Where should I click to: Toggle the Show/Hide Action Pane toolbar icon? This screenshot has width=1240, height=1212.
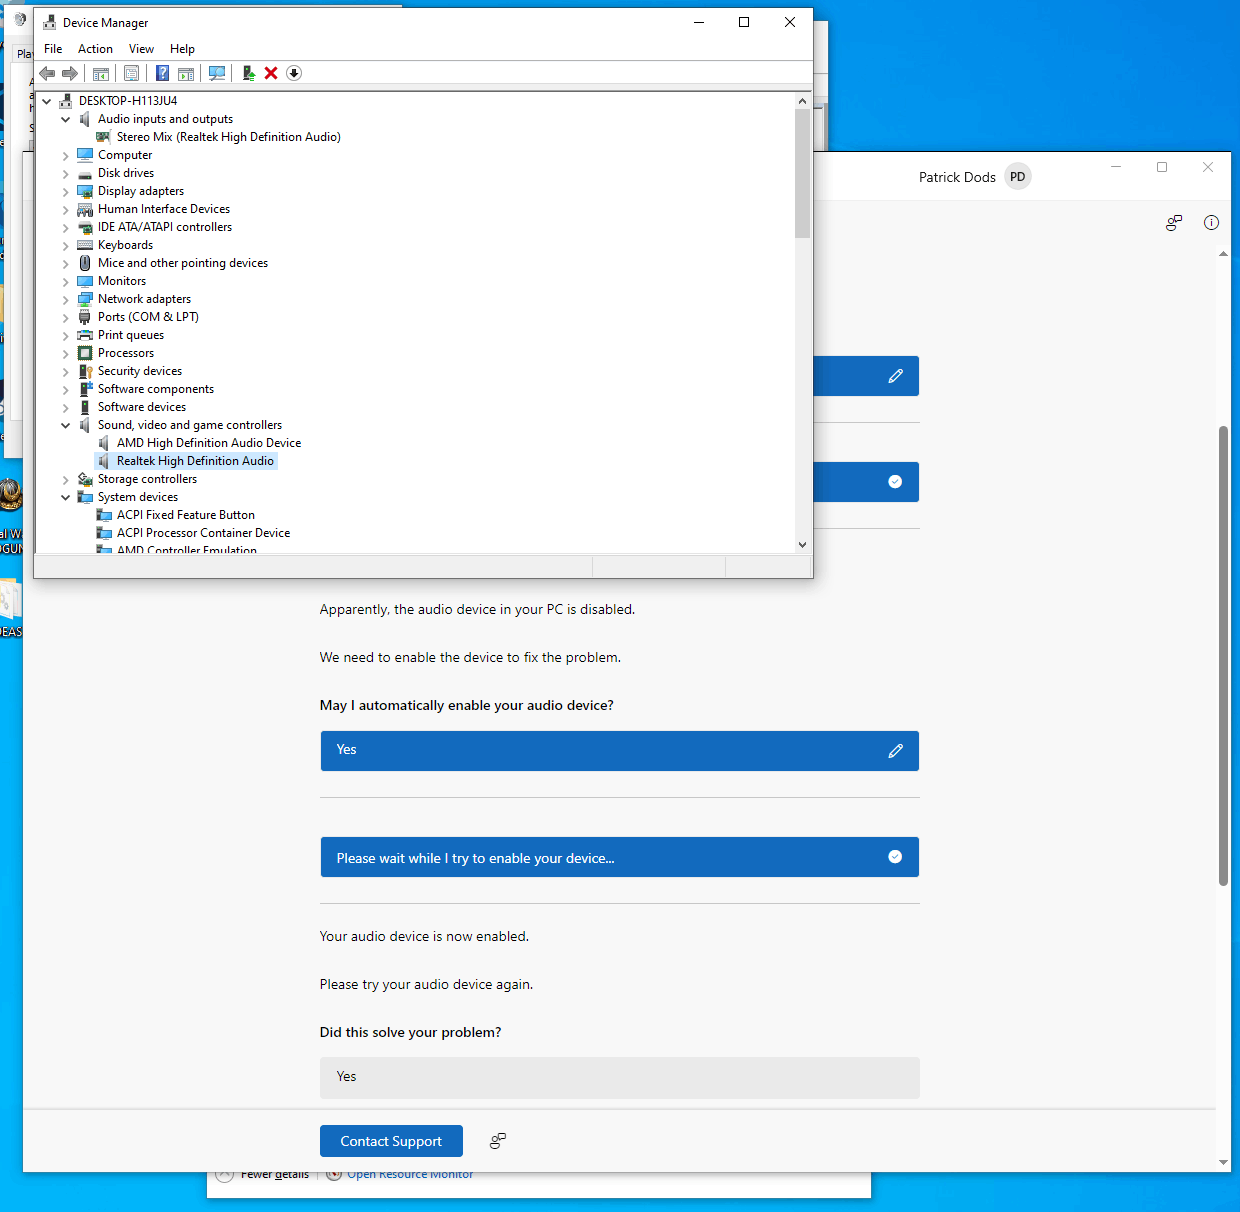(x=186, y=73)
